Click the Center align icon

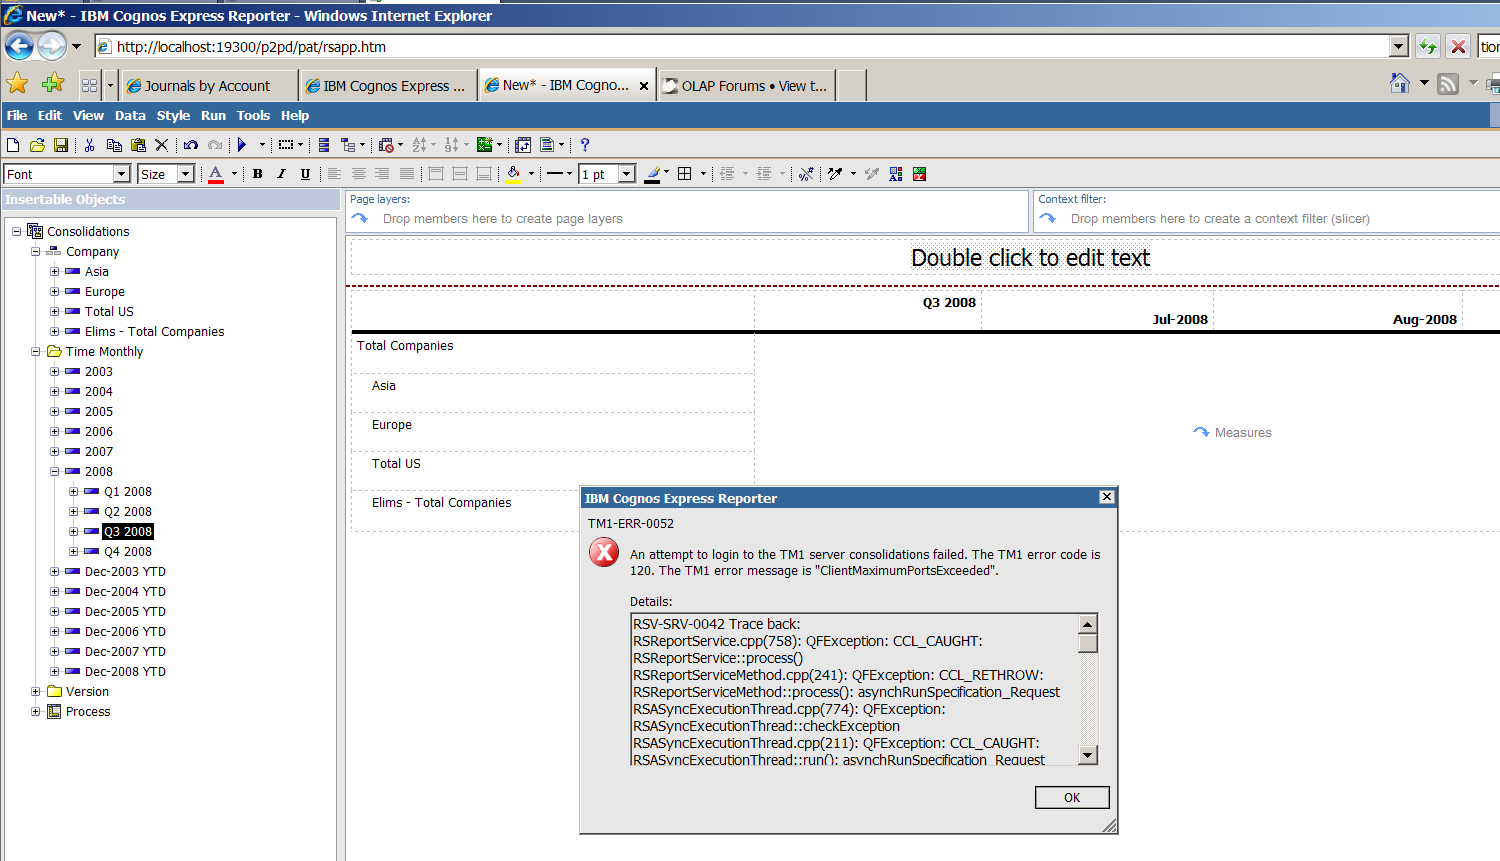(358, 174)
